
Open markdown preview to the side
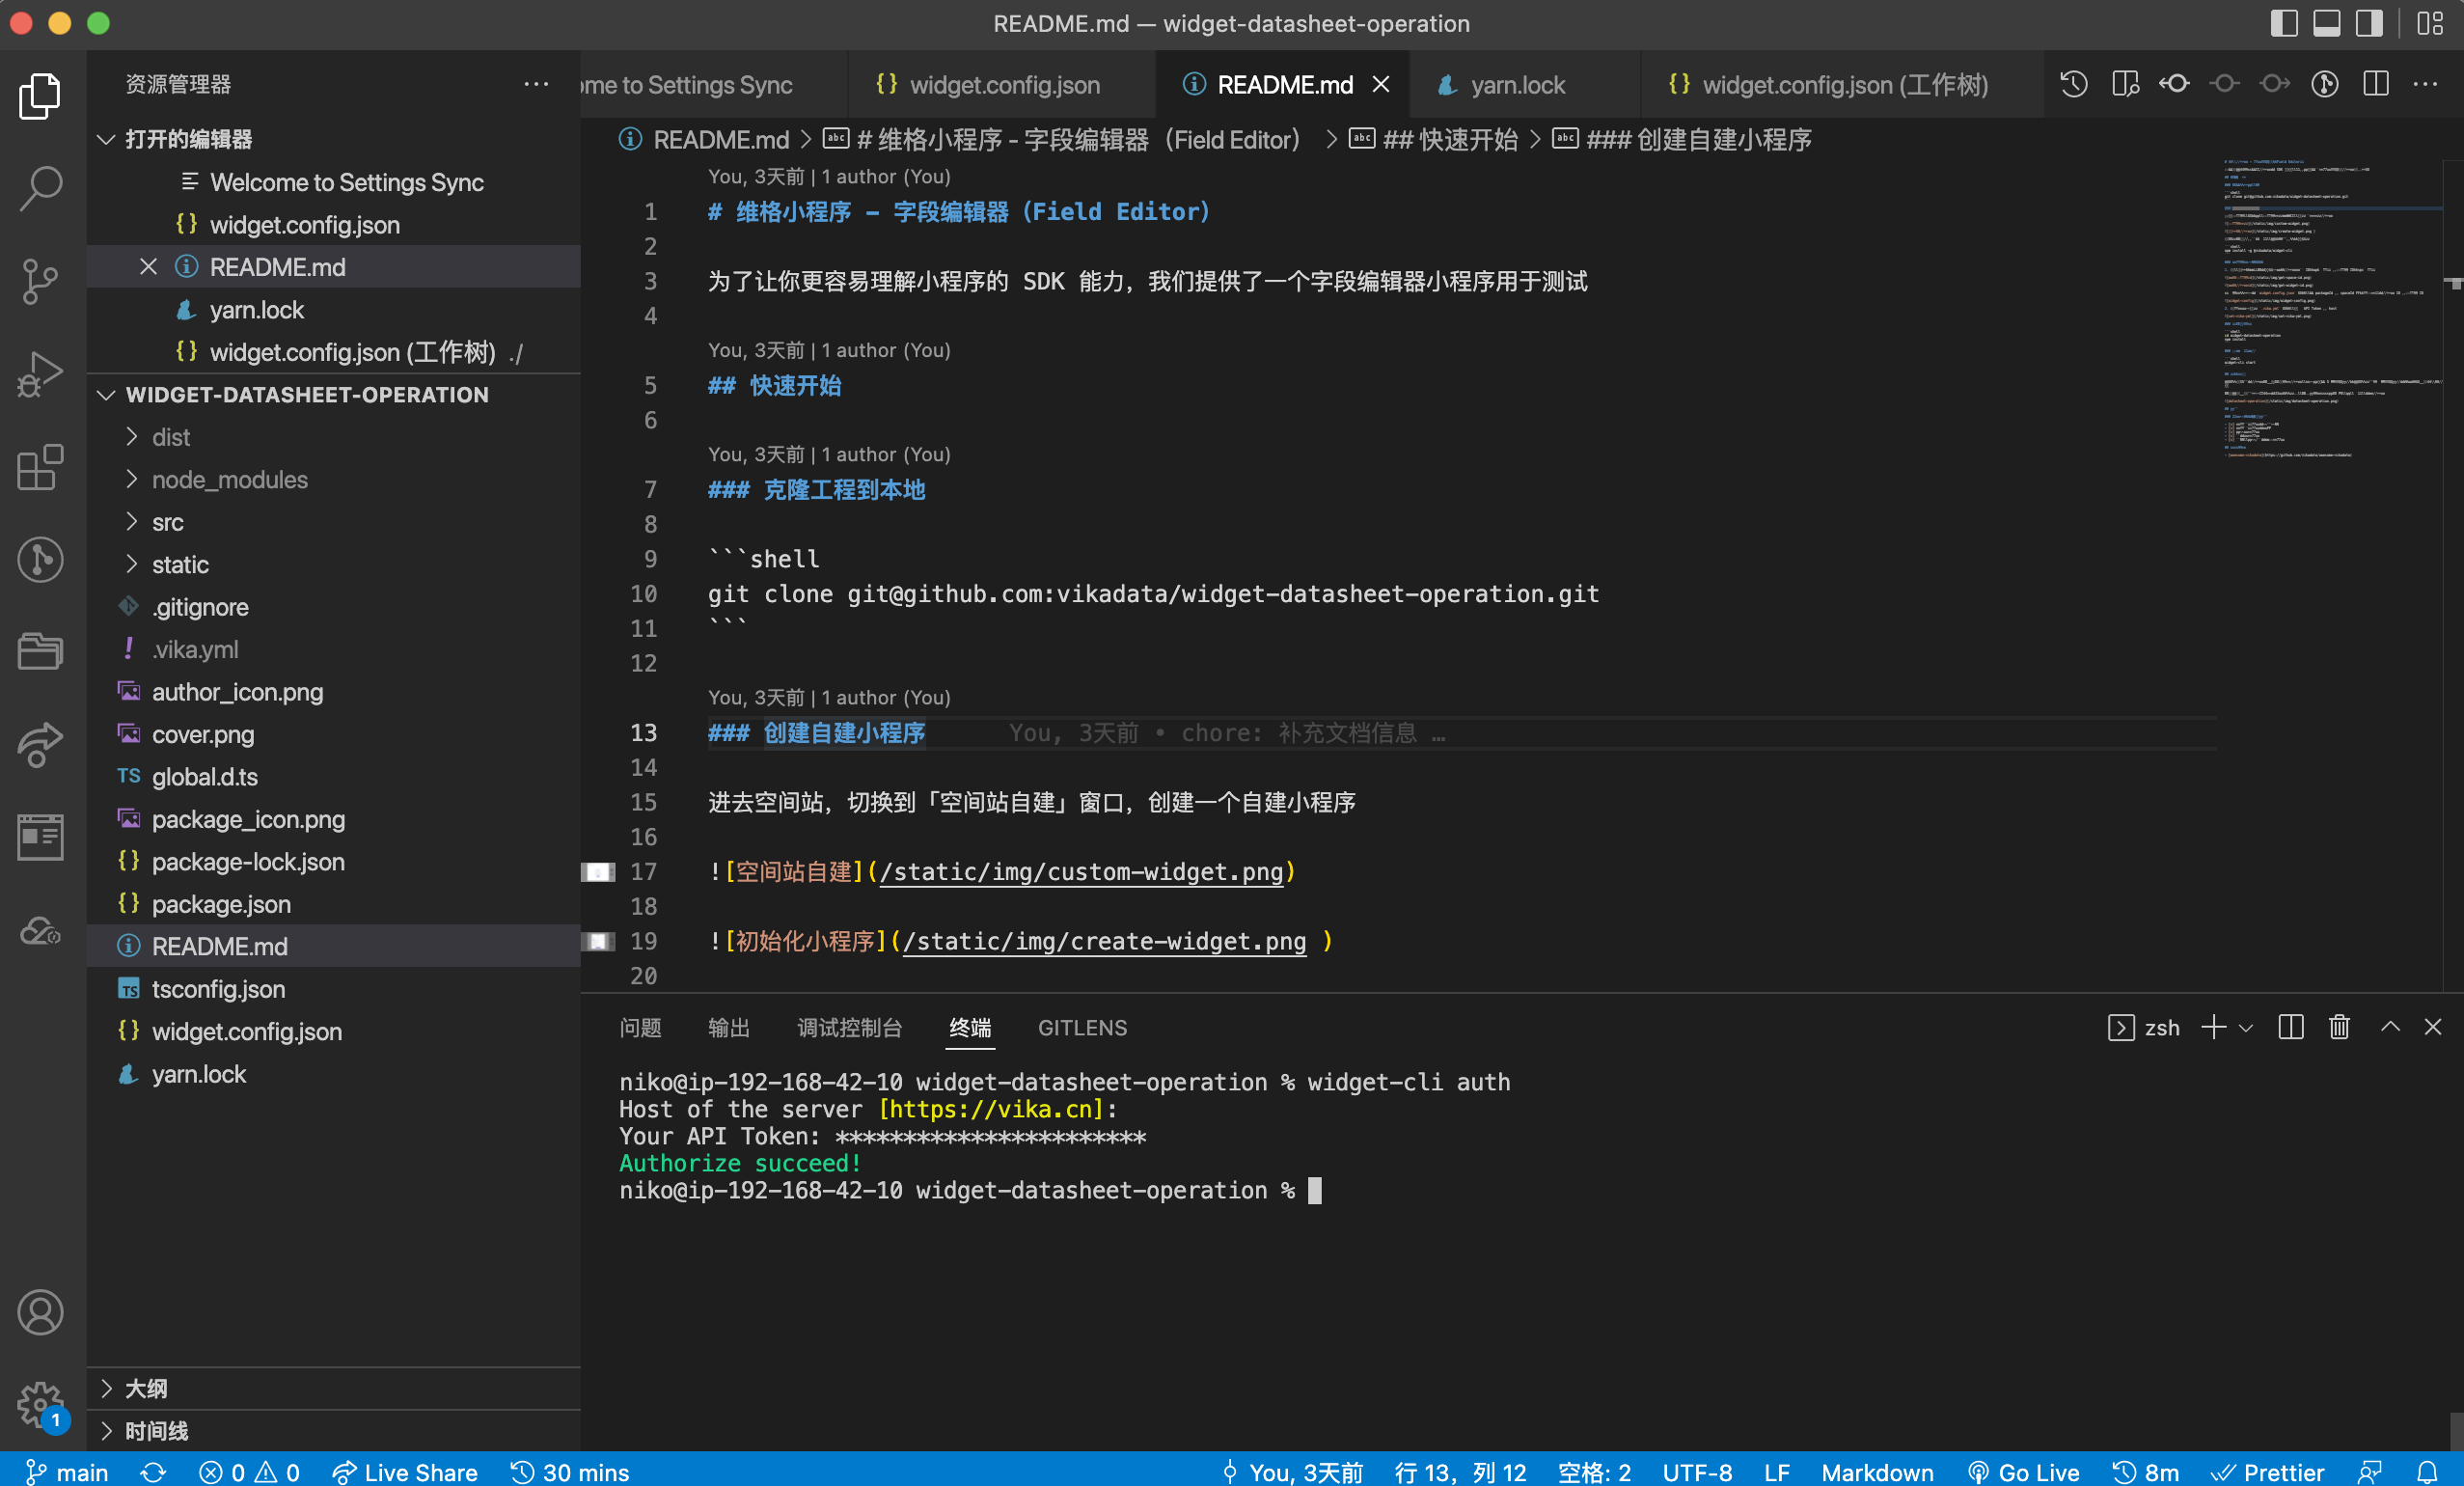[x=2125, y=84]
